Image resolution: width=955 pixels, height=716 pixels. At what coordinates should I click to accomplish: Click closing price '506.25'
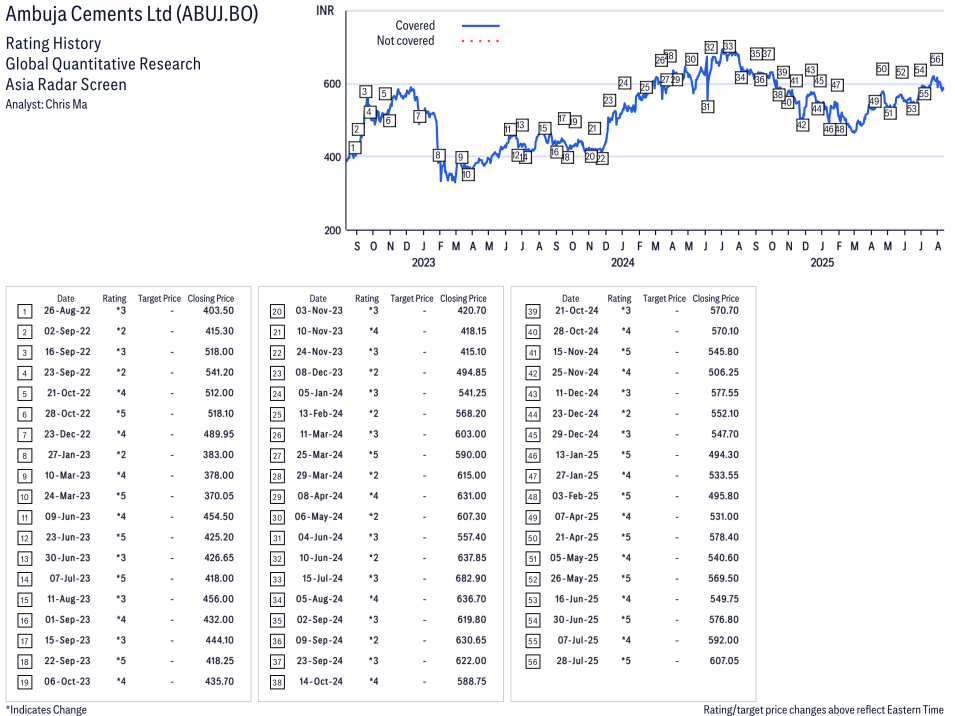click(724, 373)
